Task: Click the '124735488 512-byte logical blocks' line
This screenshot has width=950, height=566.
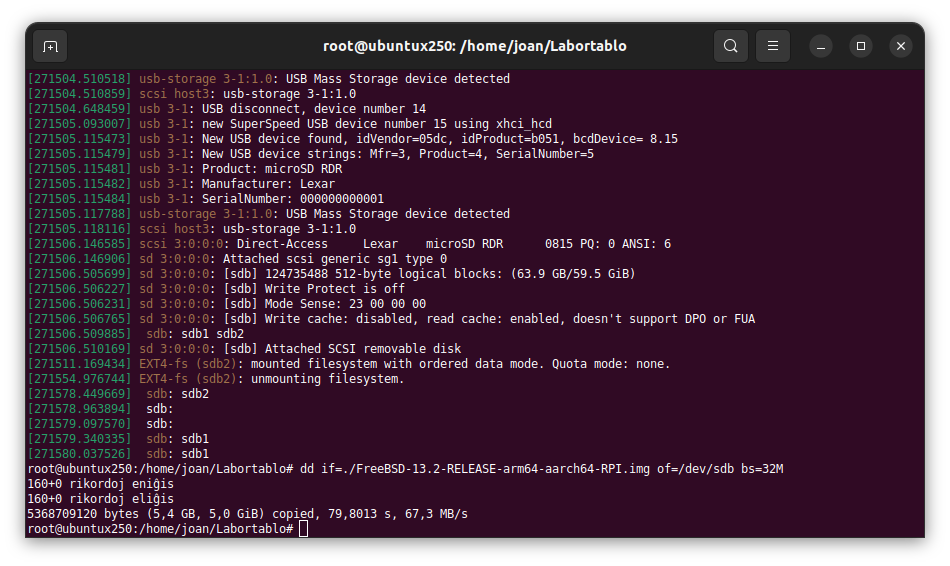Action: point(331,274)
